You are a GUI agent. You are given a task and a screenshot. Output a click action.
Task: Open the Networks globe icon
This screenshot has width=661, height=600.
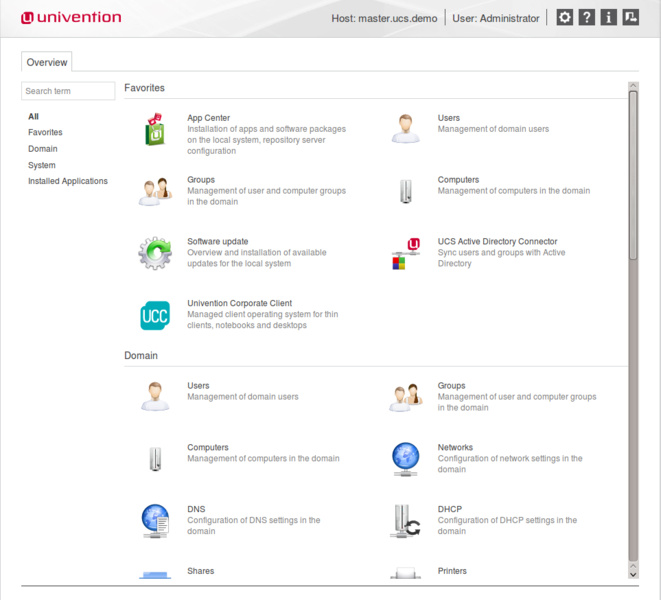[405, 459]
